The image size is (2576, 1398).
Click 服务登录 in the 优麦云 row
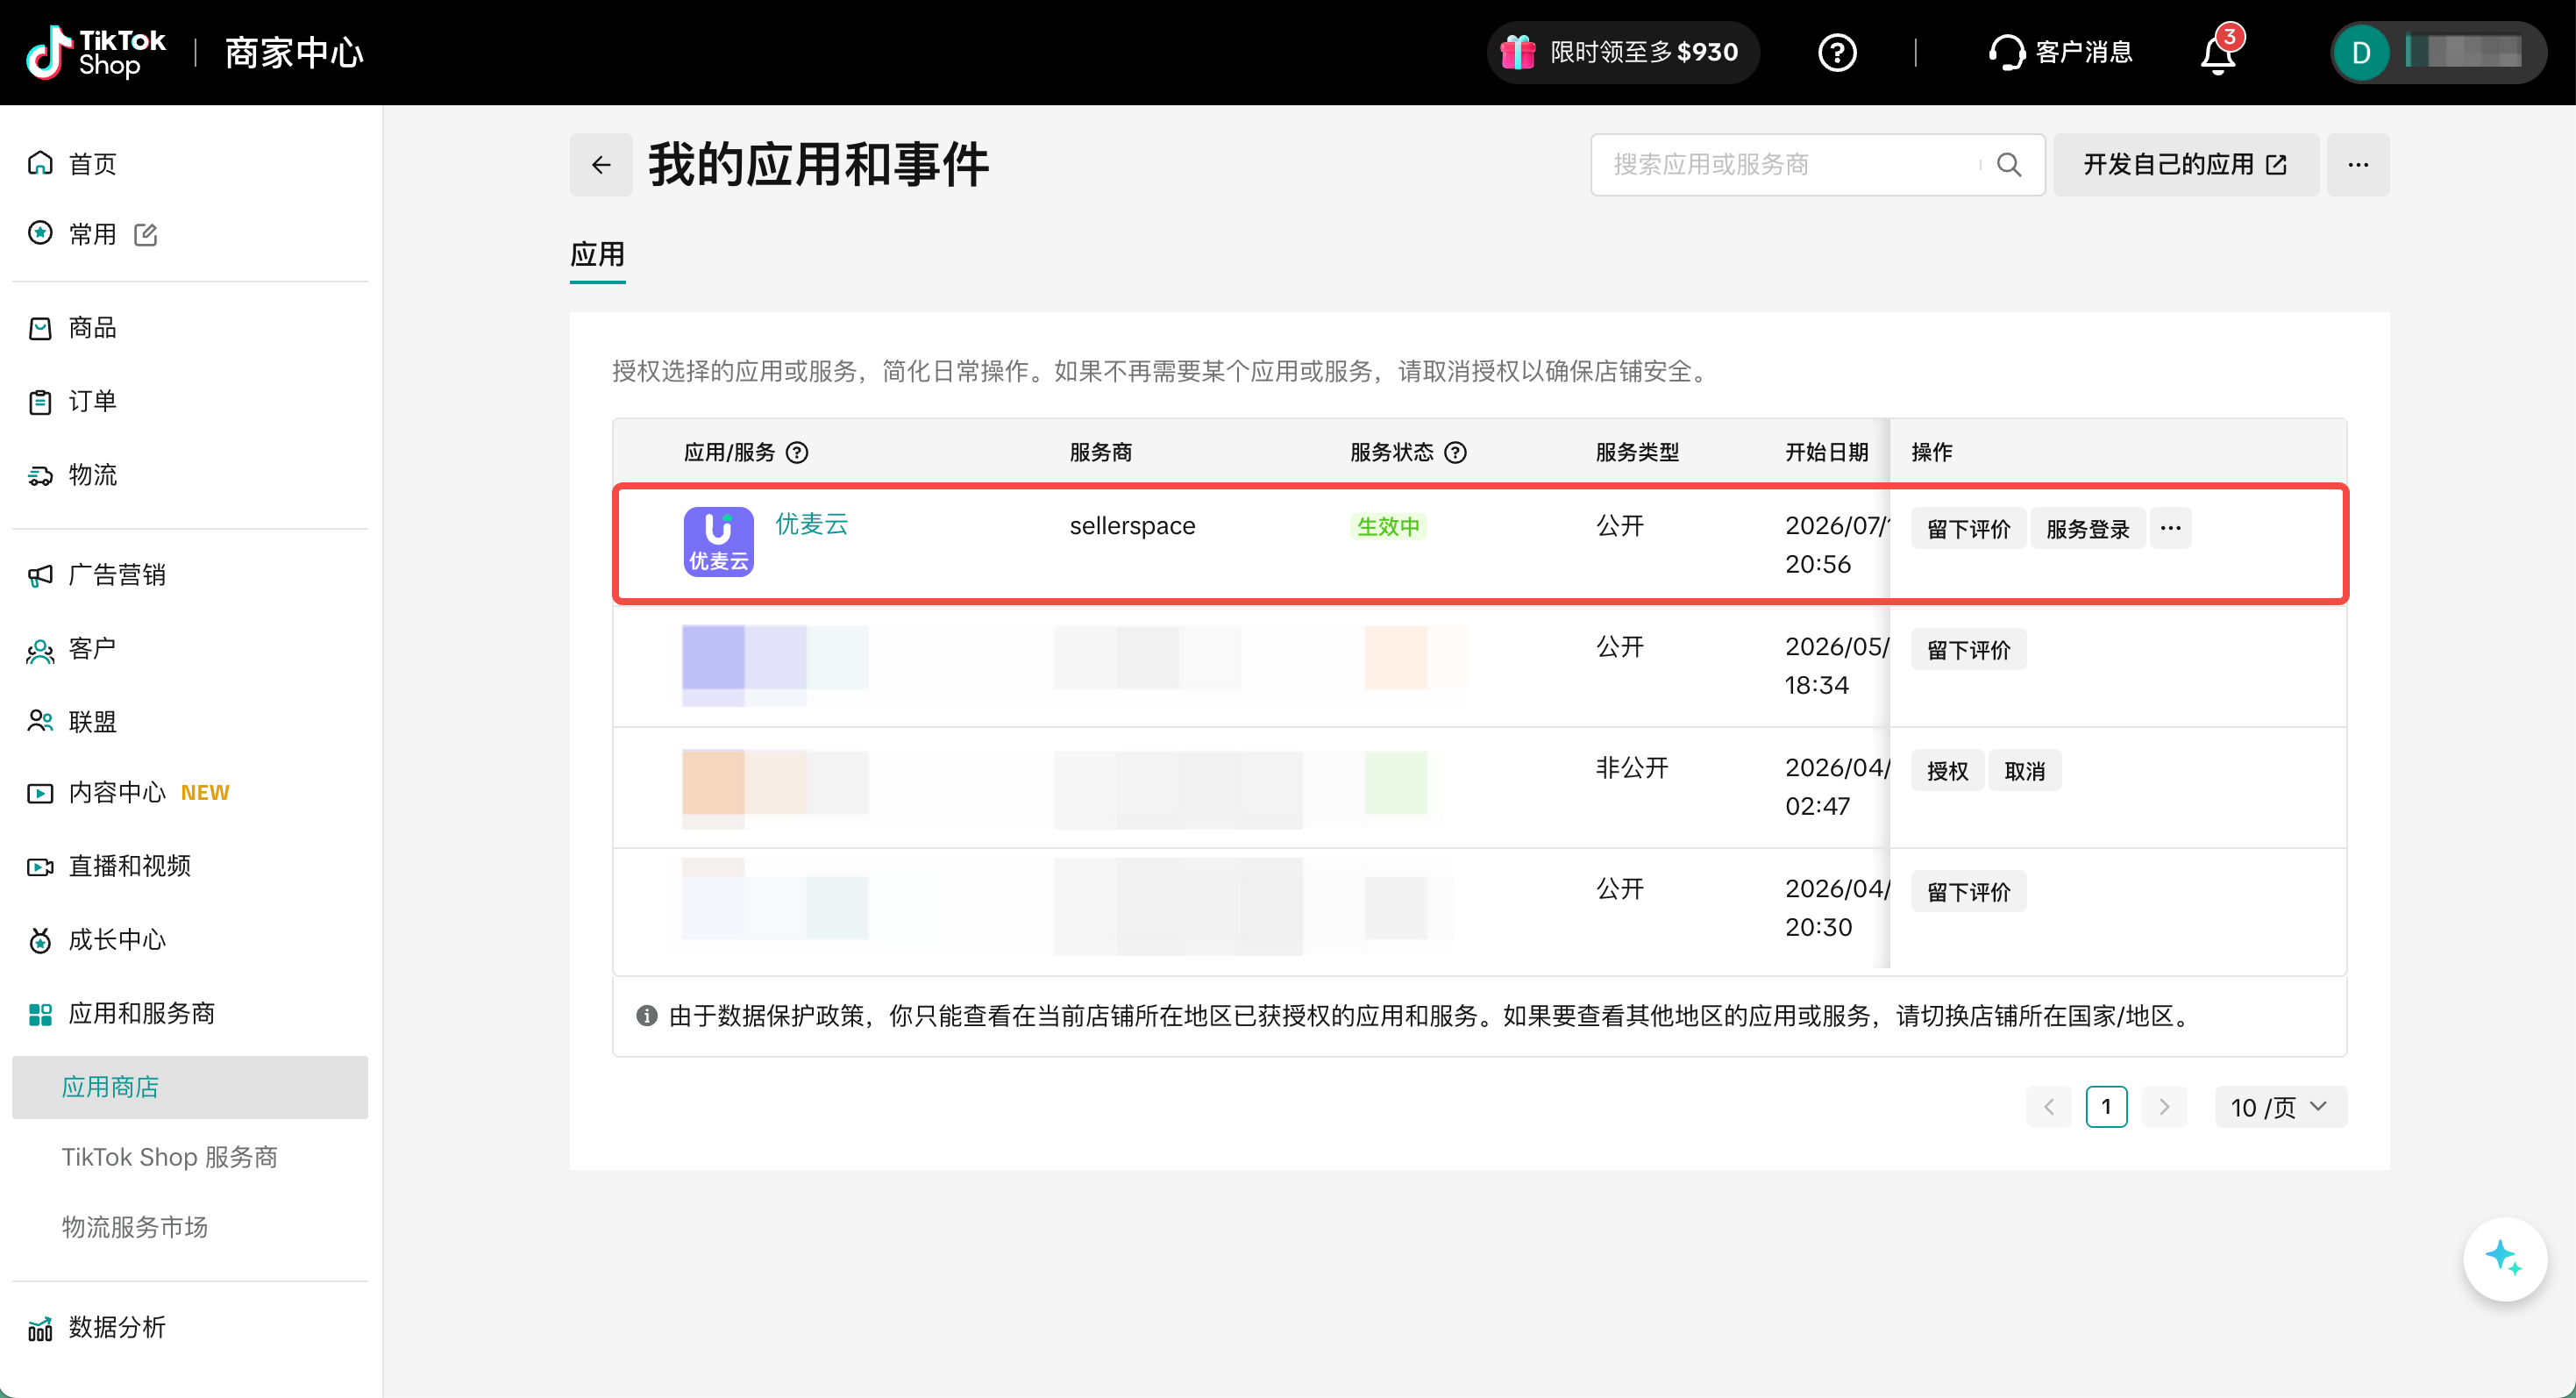click(x=2087, y=529)
